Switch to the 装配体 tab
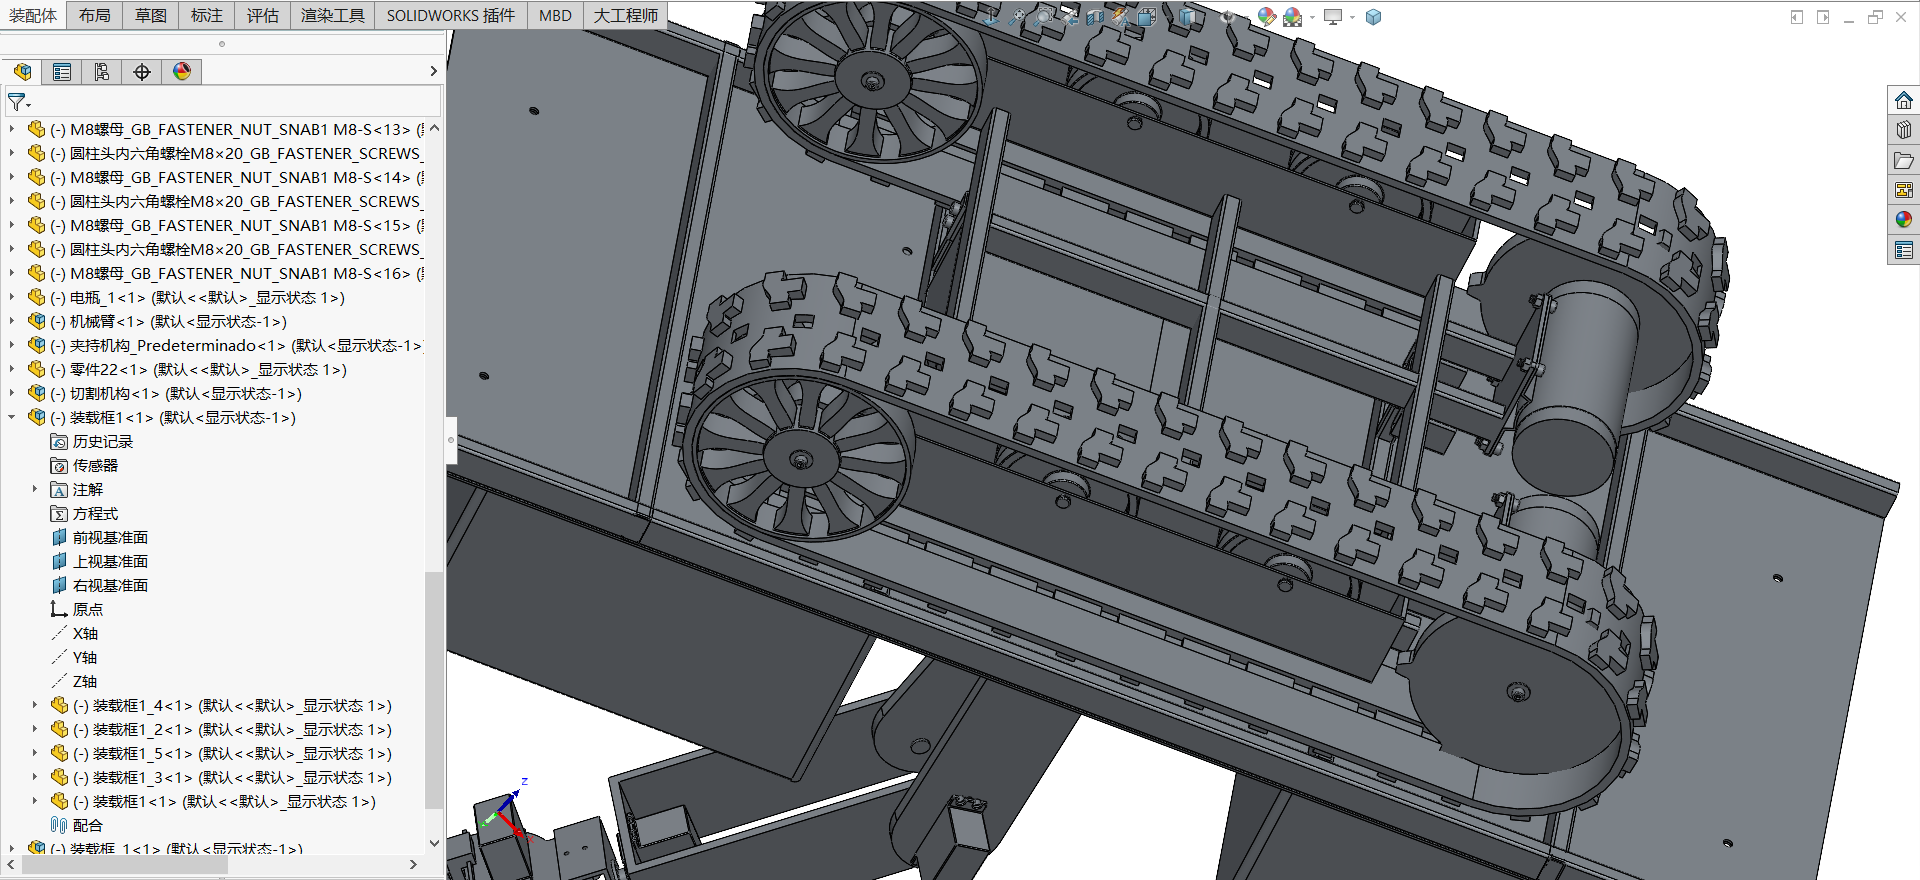1920x880 pixels. point(33,15)
